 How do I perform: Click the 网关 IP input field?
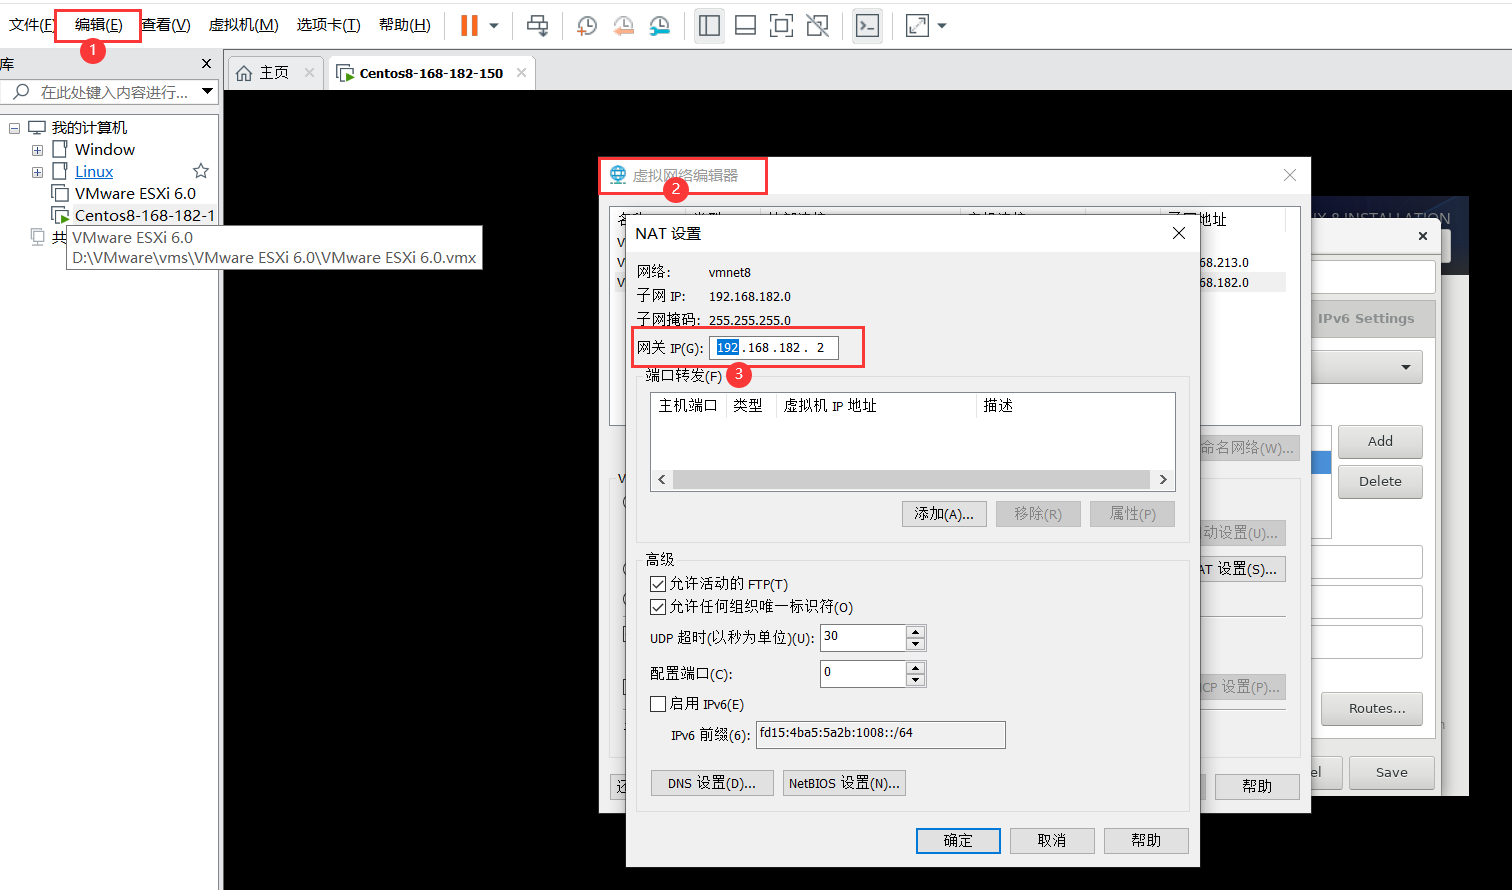coord(773,348)
